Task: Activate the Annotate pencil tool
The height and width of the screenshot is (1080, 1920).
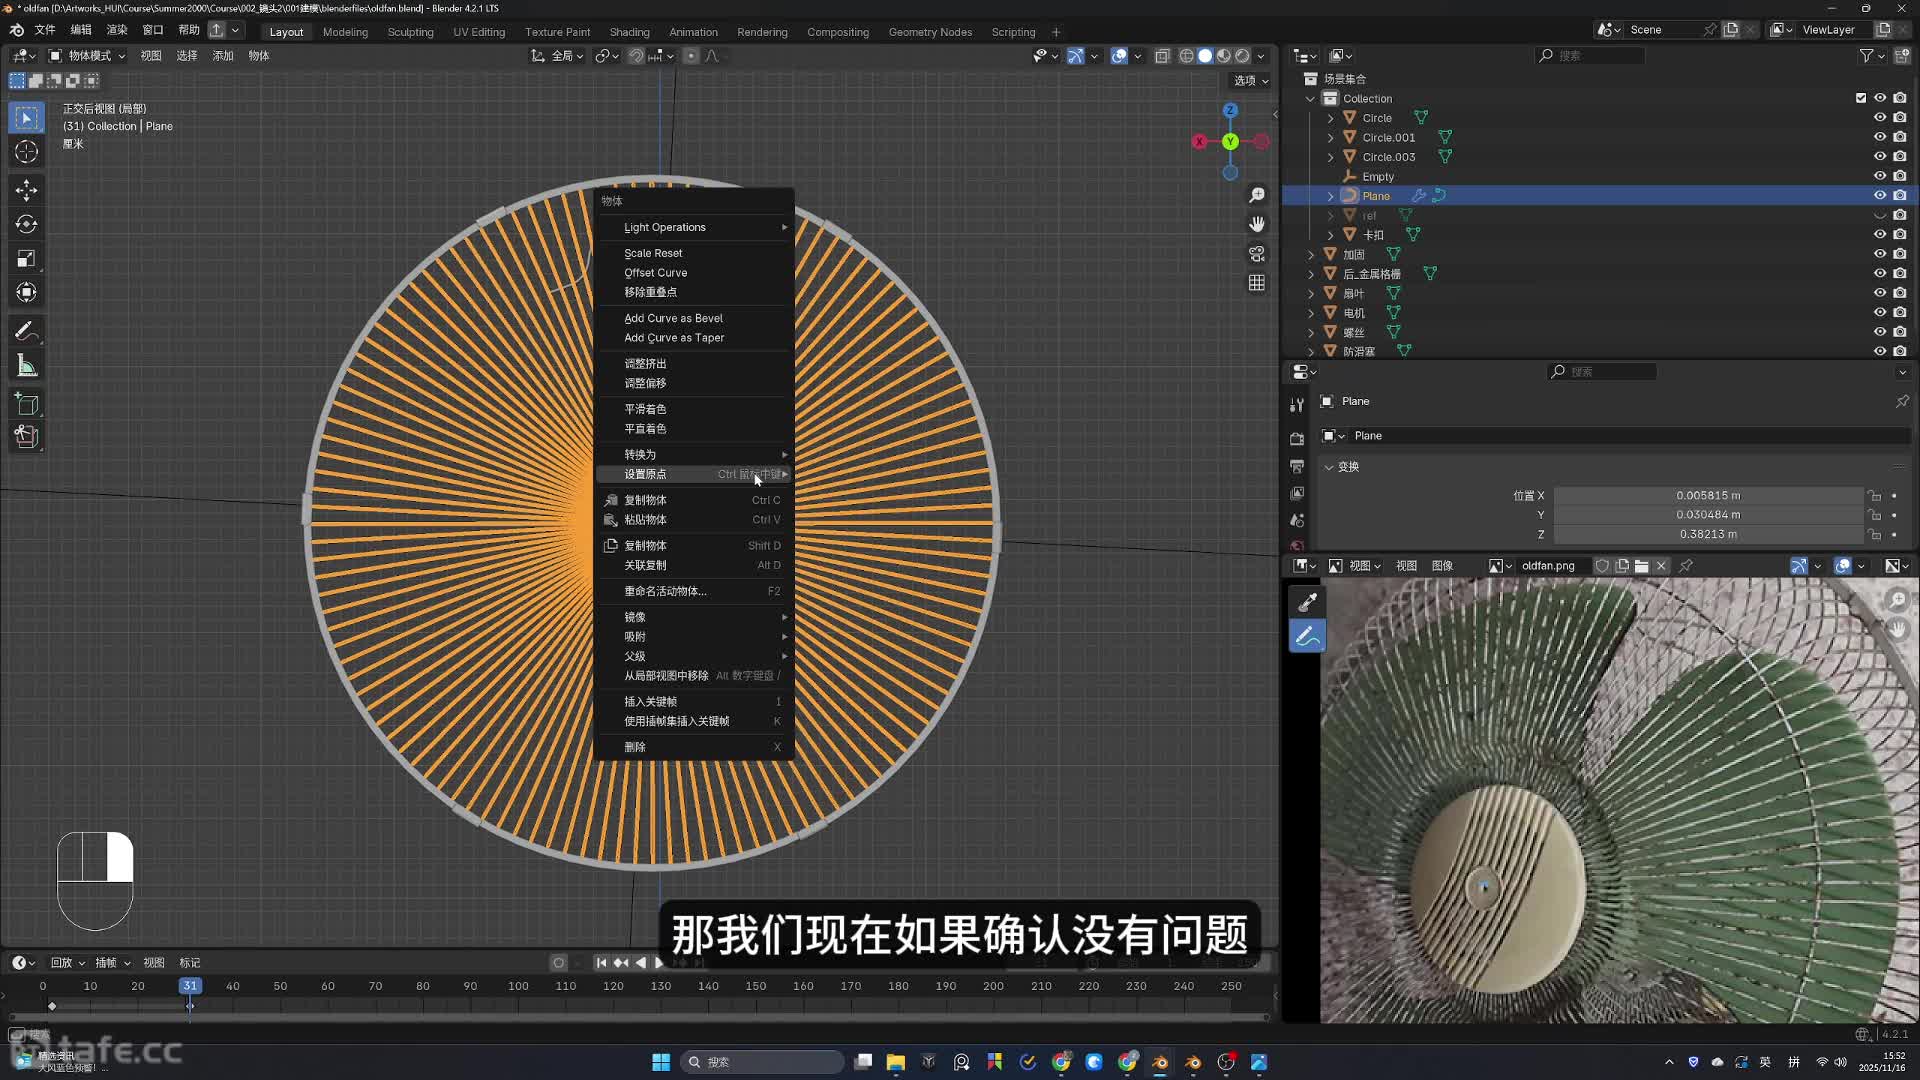Action: coord(27,331)
